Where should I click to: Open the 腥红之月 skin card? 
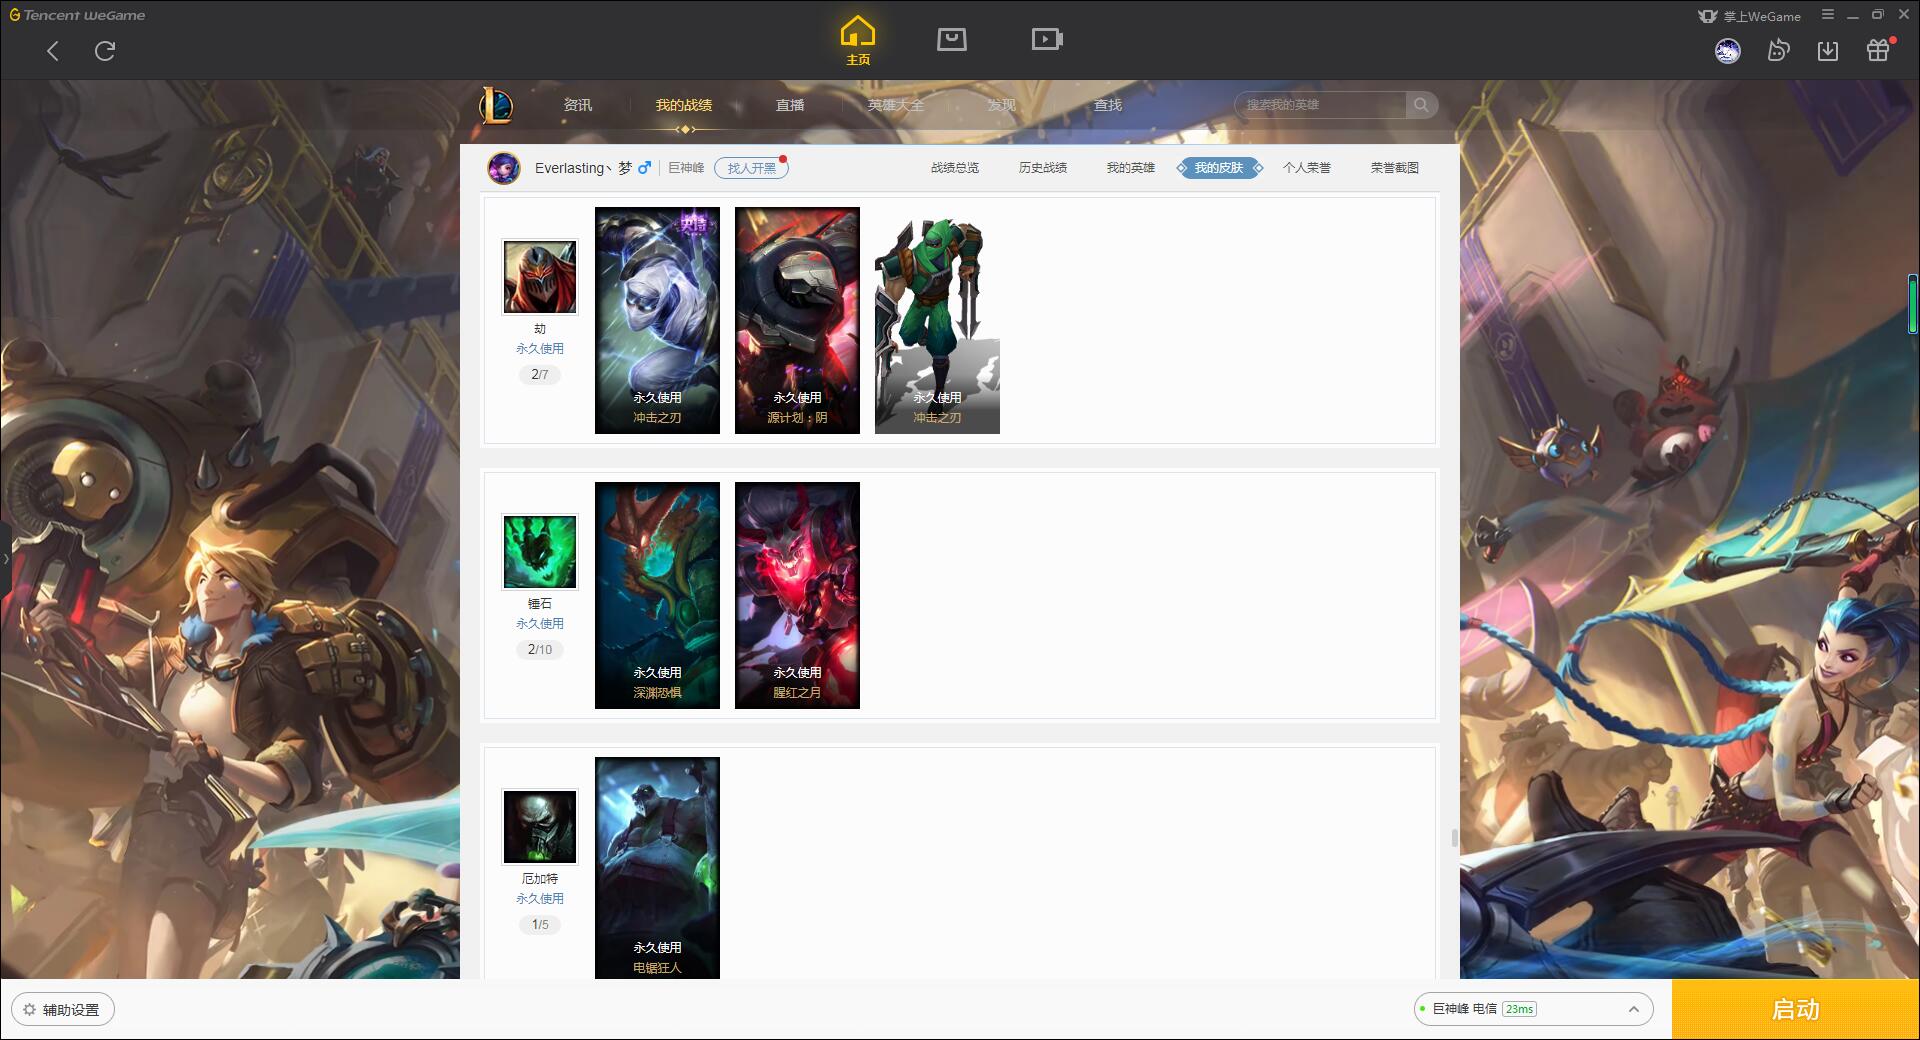tap(797, 595)
